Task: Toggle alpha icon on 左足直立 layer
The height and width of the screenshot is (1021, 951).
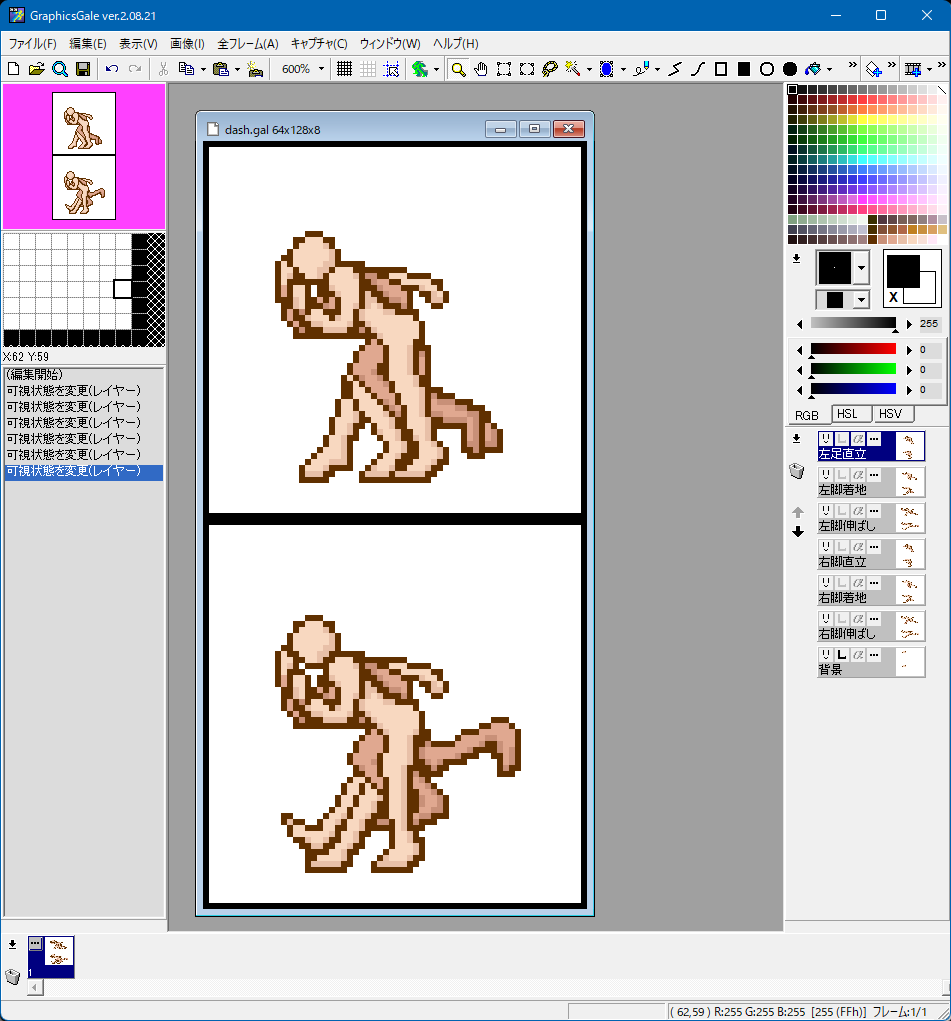Action: click(x=859, y=439)
